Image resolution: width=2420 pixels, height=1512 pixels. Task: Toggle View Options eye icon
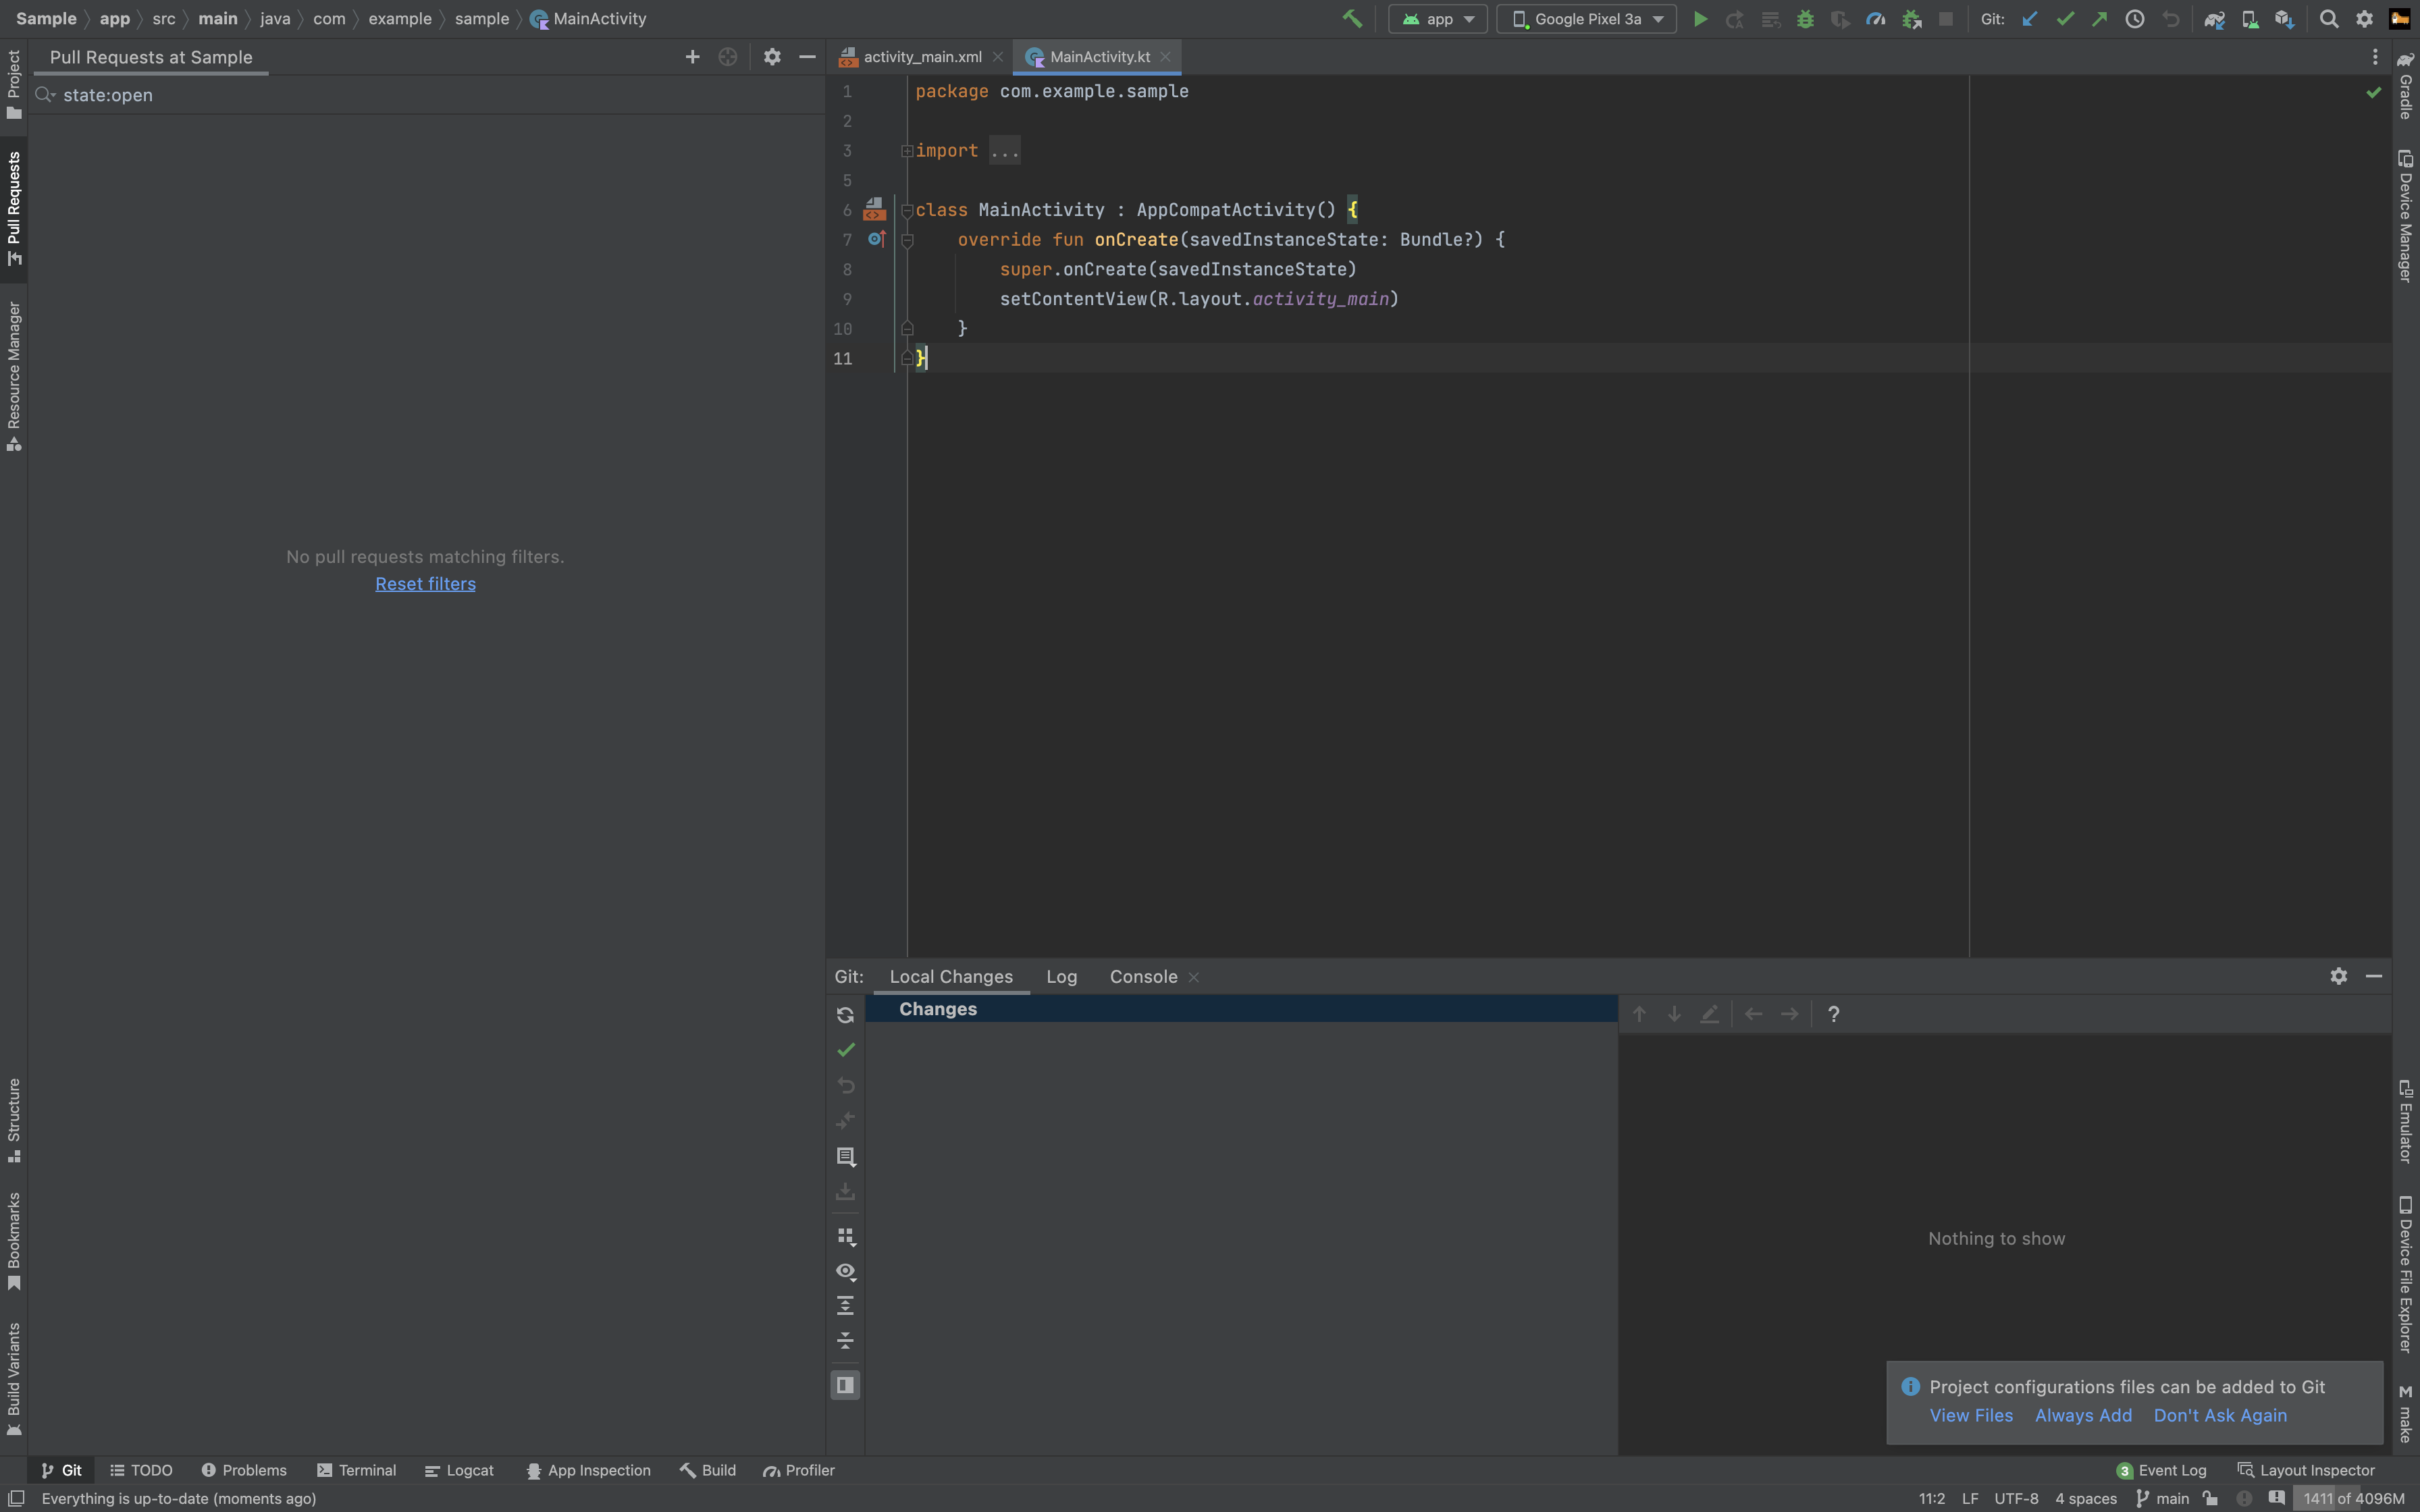pyautogui.click(x=845, y=1272)
